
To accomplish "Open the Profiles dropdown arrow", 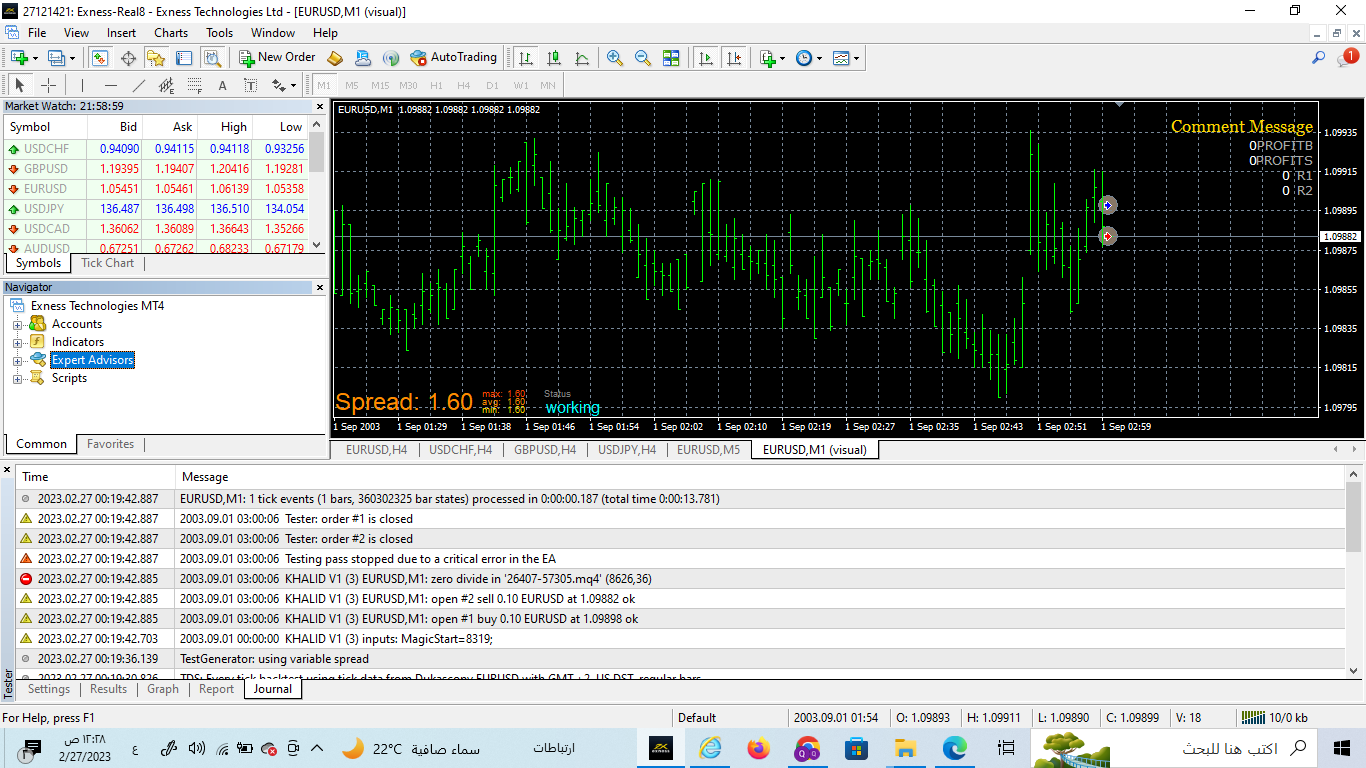I will [73, 58].
